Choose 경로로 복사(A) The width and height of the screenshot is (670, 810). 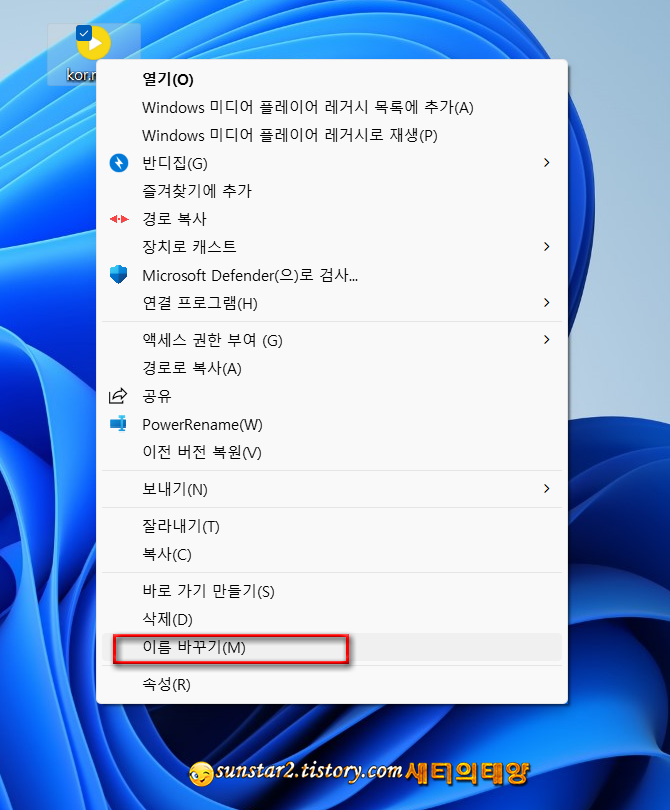point(332,368)
